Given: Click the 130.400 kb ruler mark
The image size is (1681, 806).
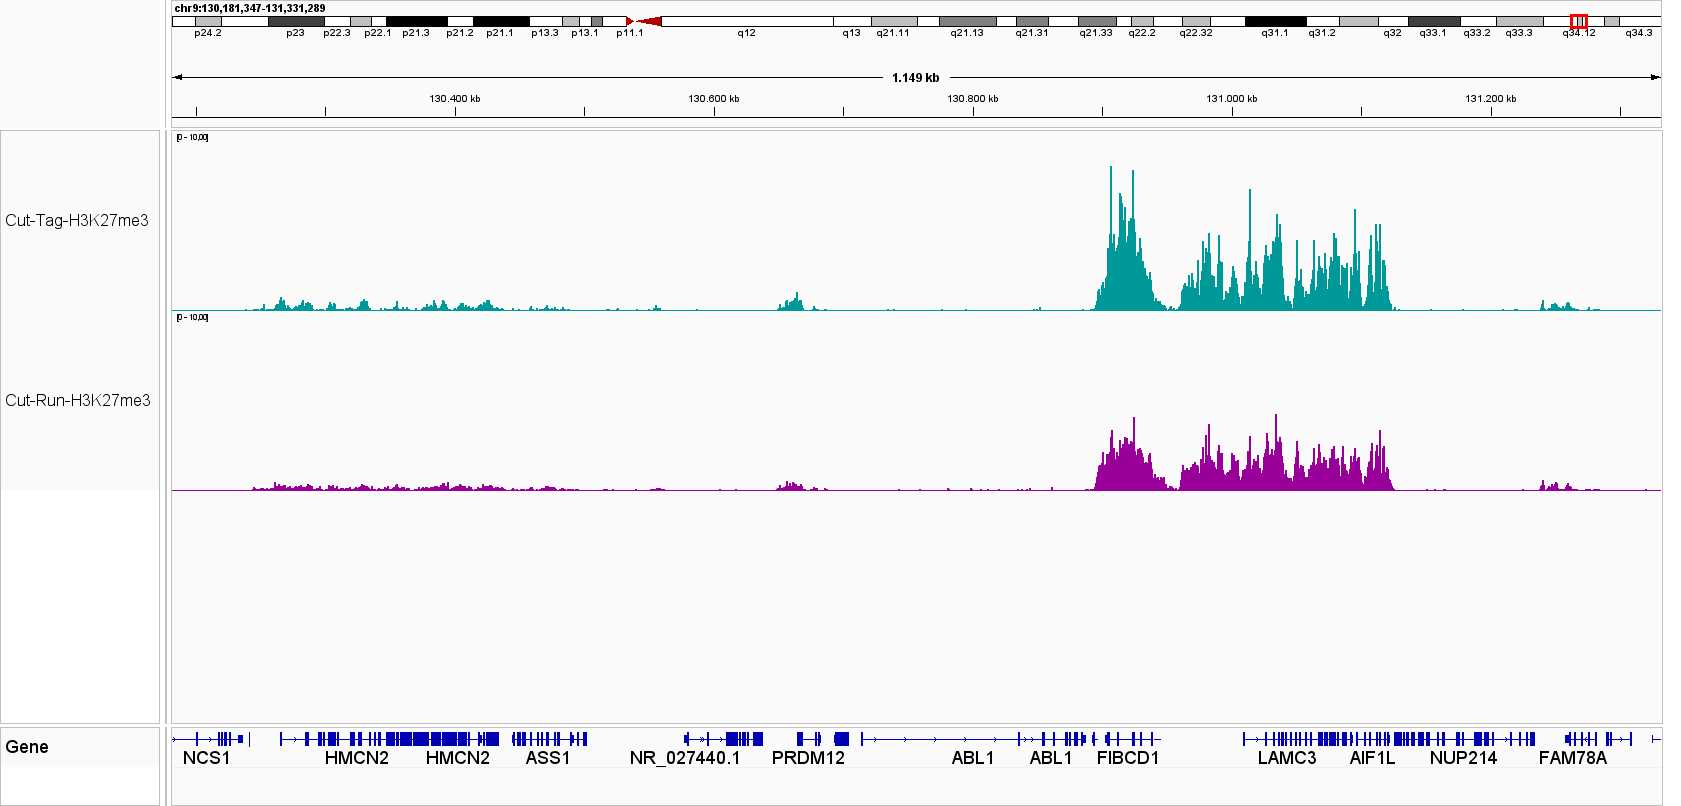Looking at the screenshot, I should click(x=455, y=99).
